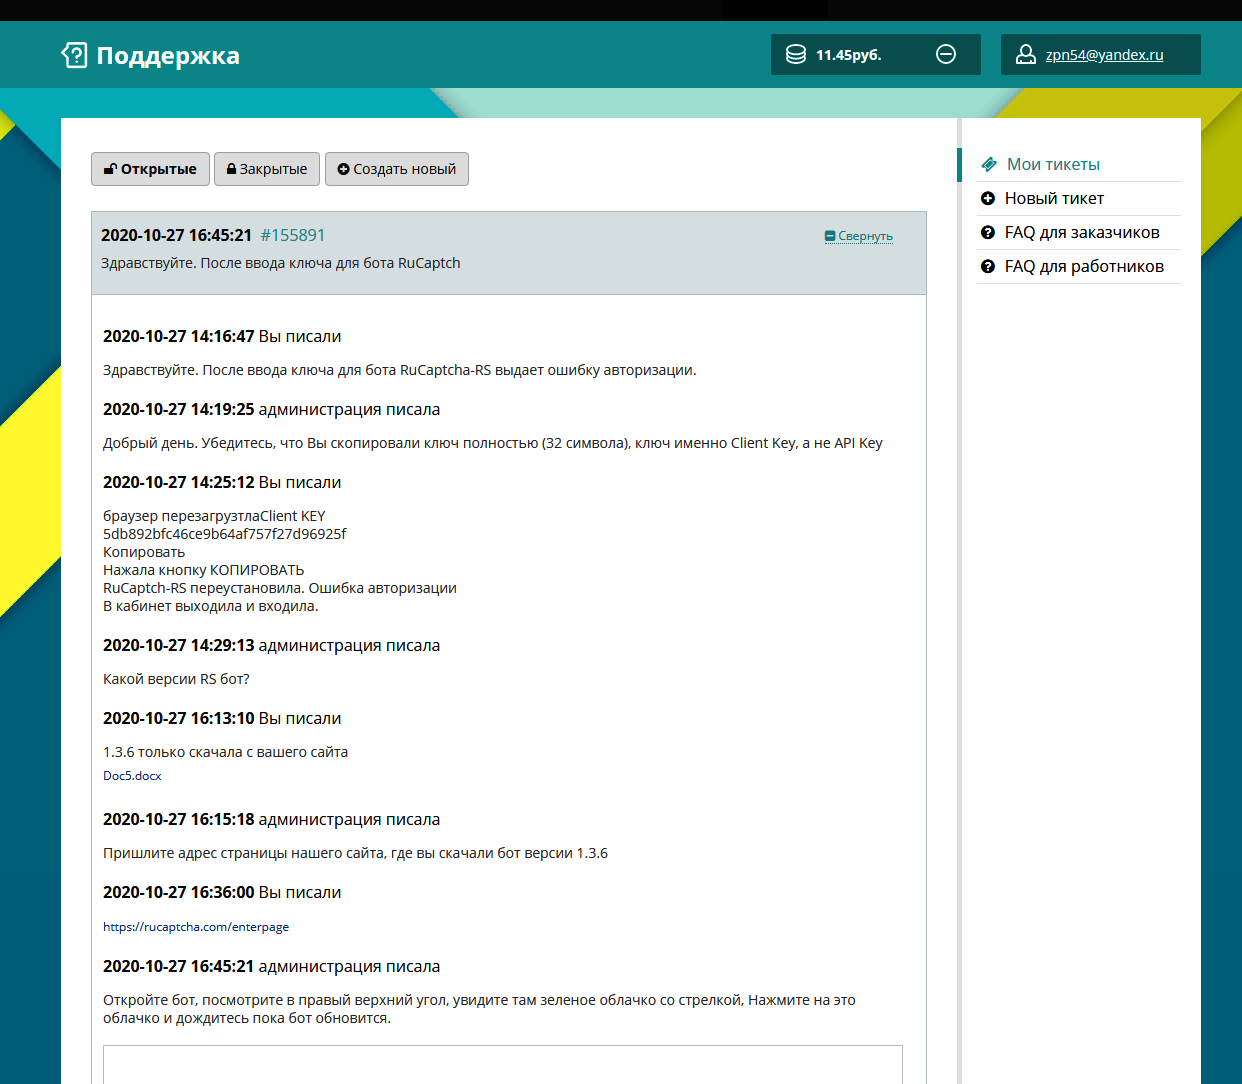1242x1084 pixels.
Task: Open the zpn54@yandex.ru account link
Action: (x=1104, y=55)
